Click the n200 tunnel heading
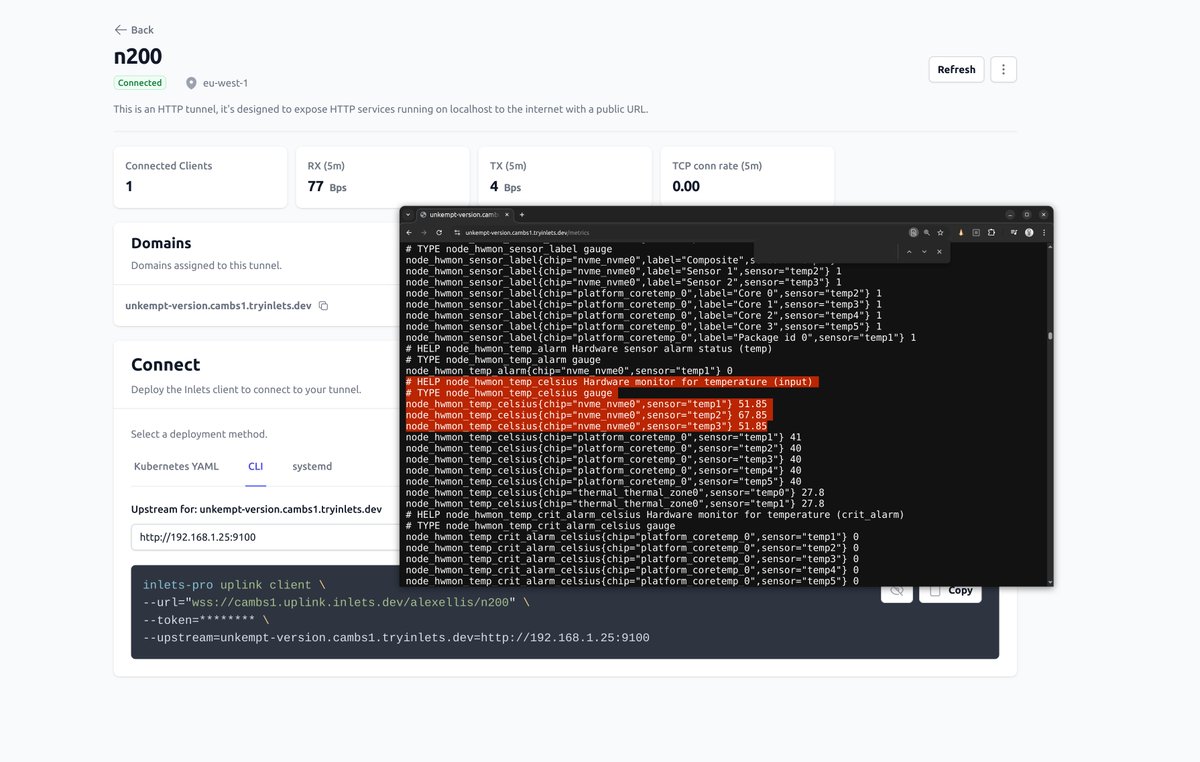1200x762 pixels. [138, 56]
